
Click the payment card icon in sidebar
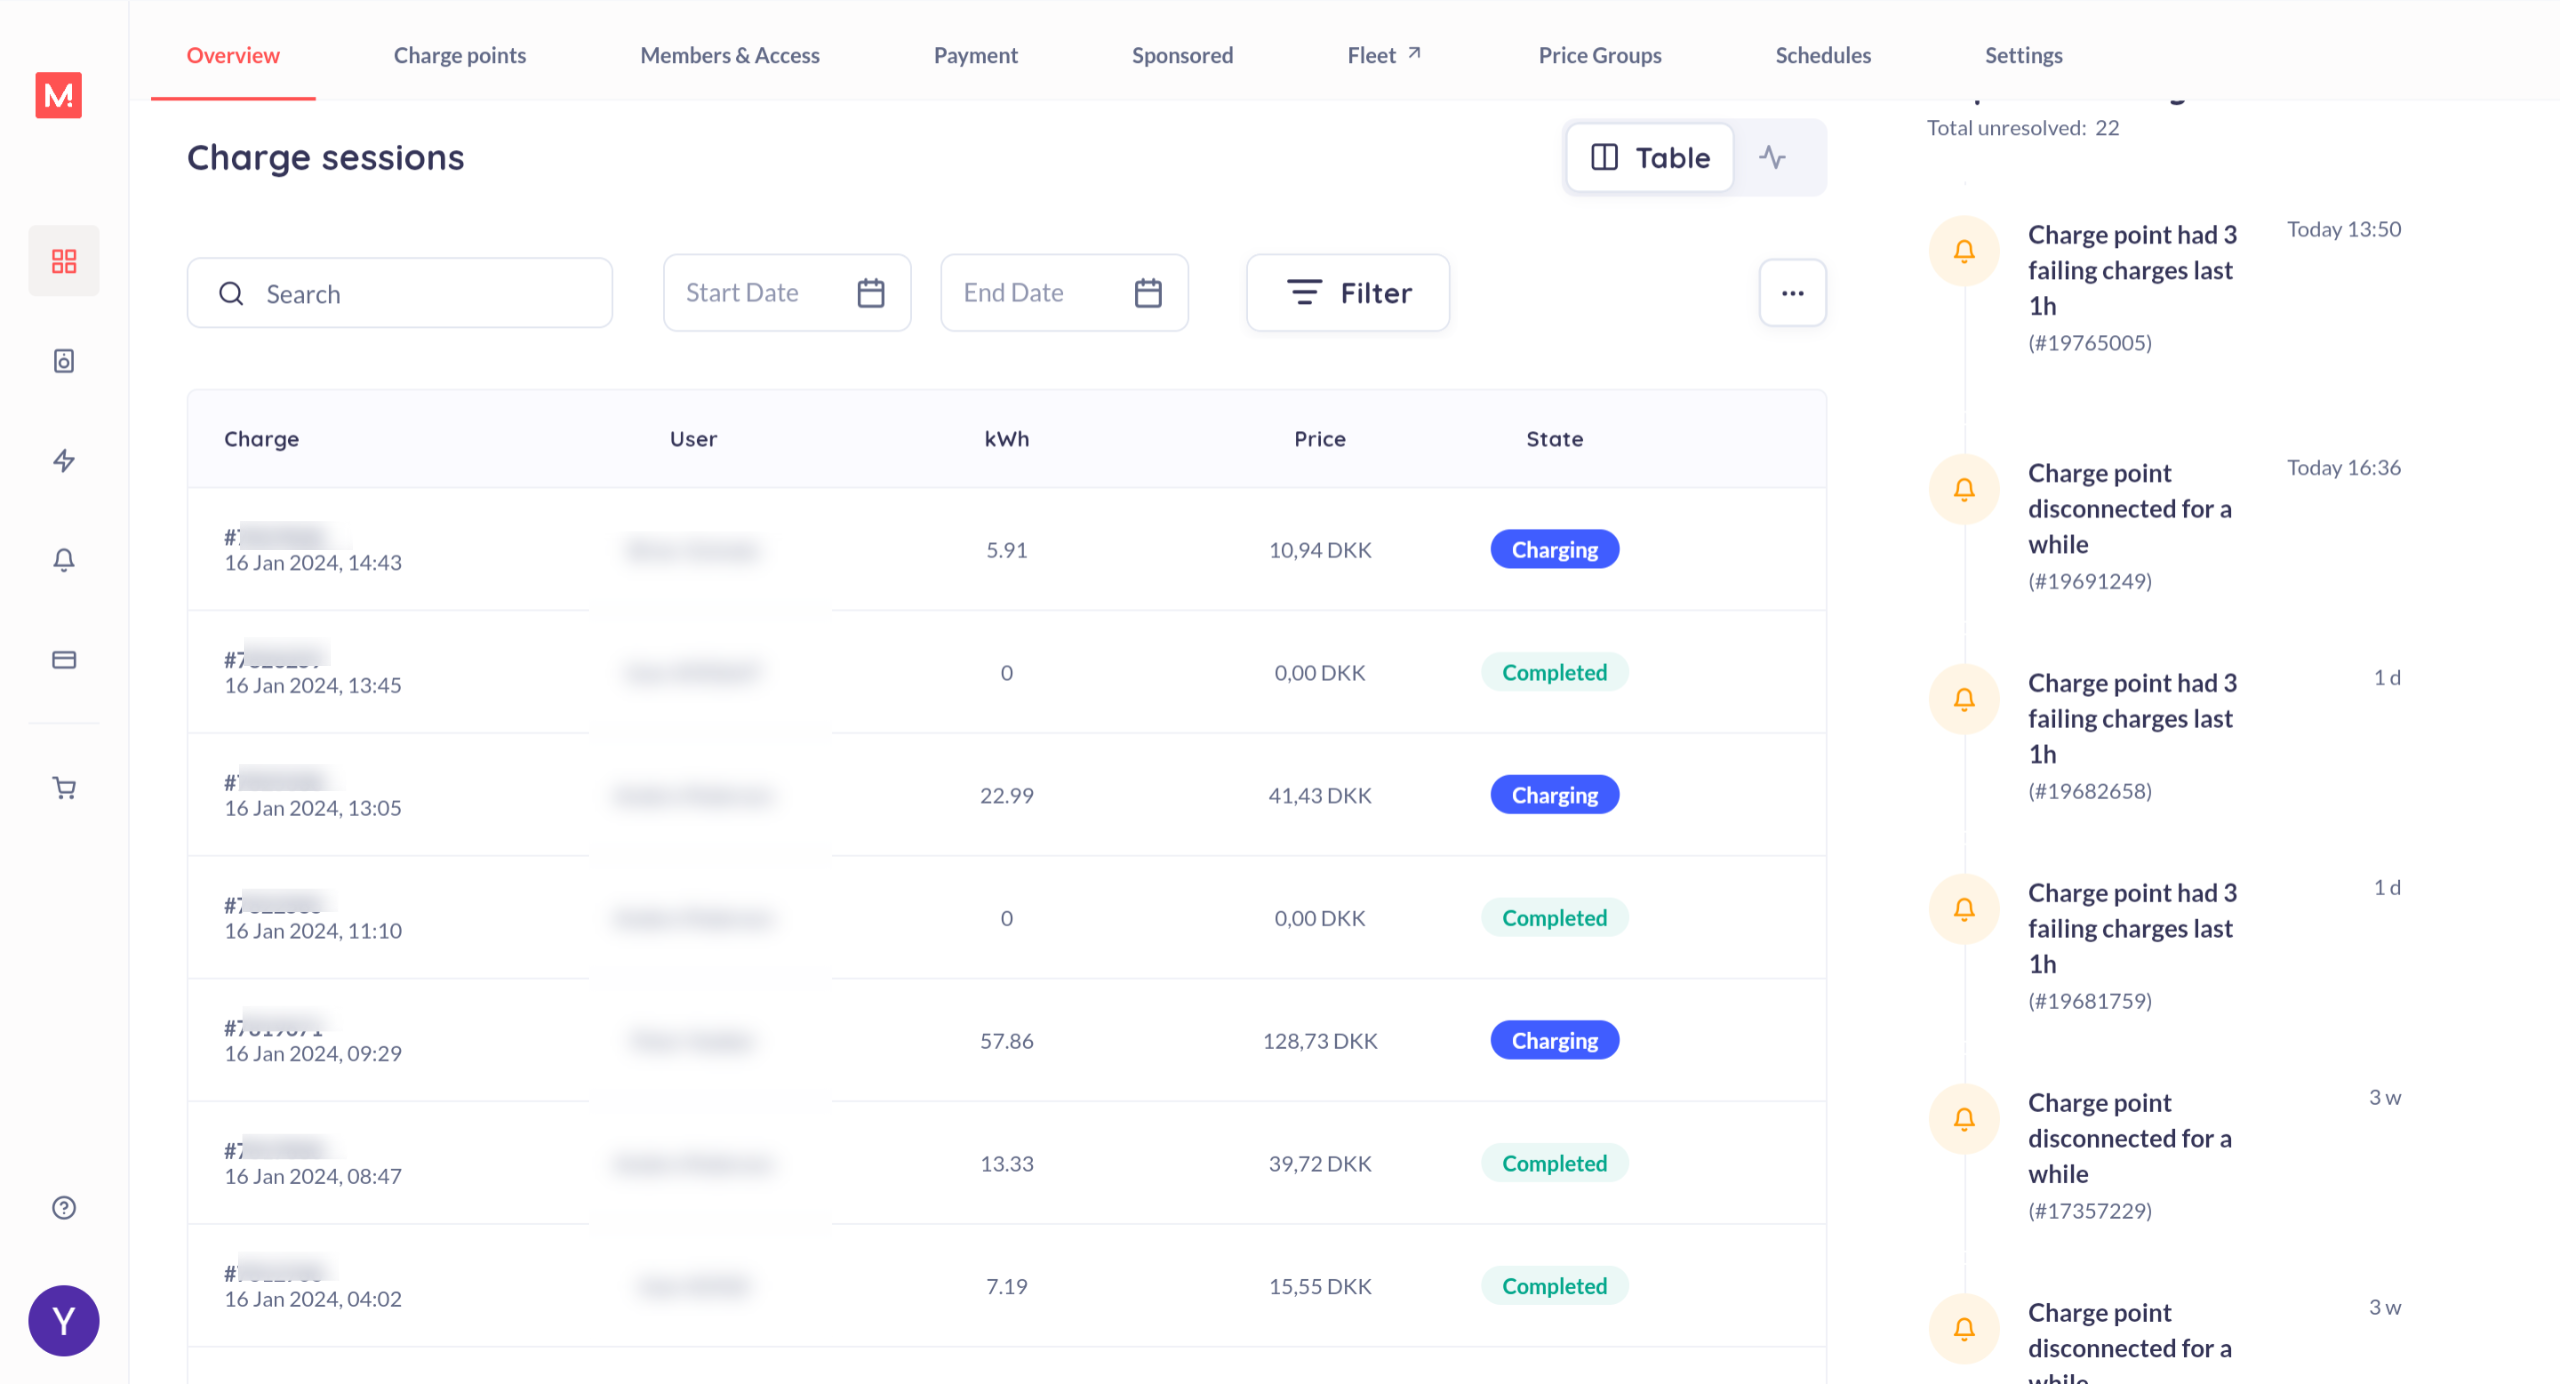point(64,660)
